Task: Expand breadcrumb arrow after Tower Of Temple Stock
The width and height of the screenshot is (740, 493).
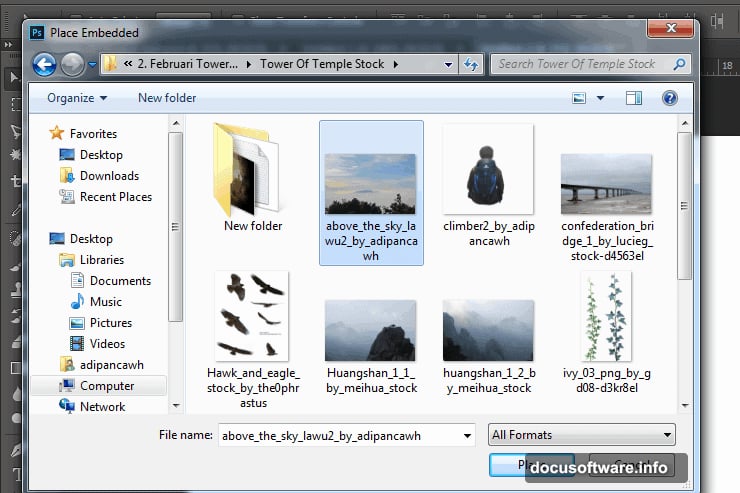Action: (x=395, y=64)
